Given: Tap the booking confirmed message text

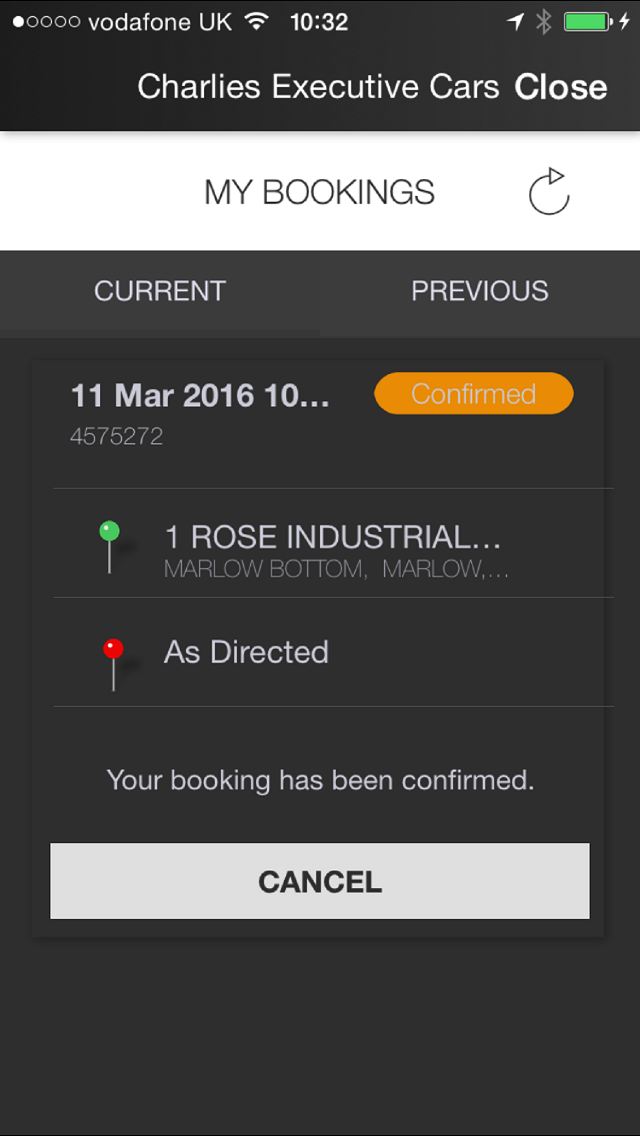Looking at the screenshot, I should (x=320, y=780).
